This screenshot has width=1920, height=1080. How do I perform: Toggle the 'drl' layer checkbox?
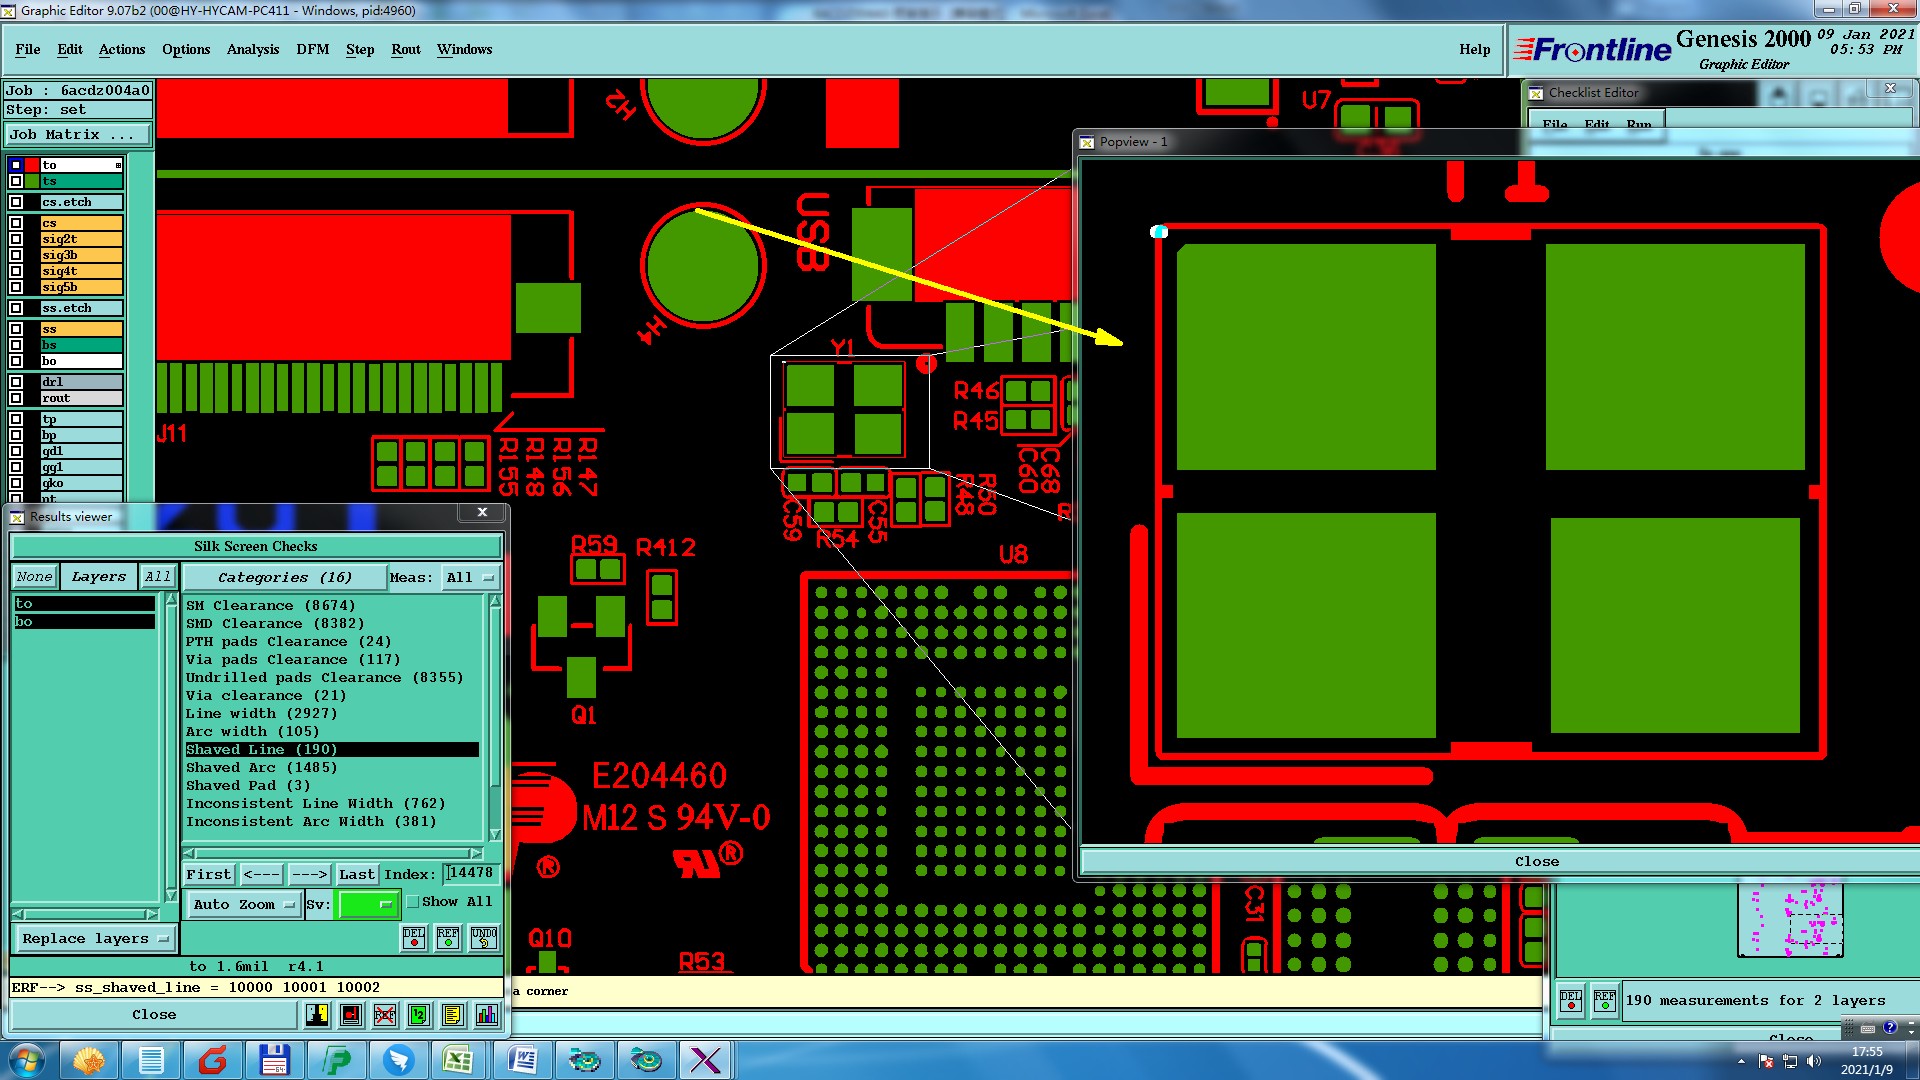(x=16, y=382)
